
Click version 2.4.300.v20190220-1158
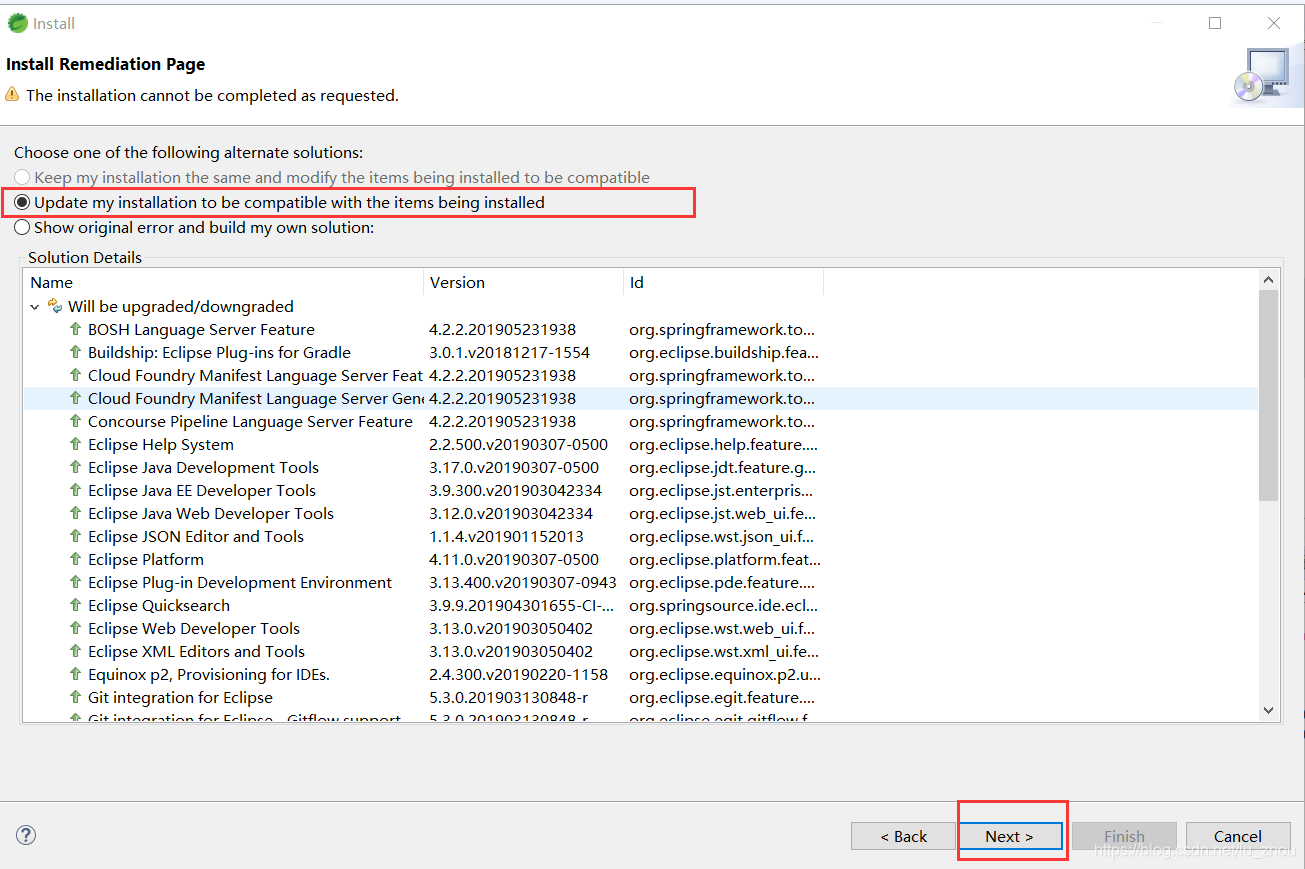(518, 674)
